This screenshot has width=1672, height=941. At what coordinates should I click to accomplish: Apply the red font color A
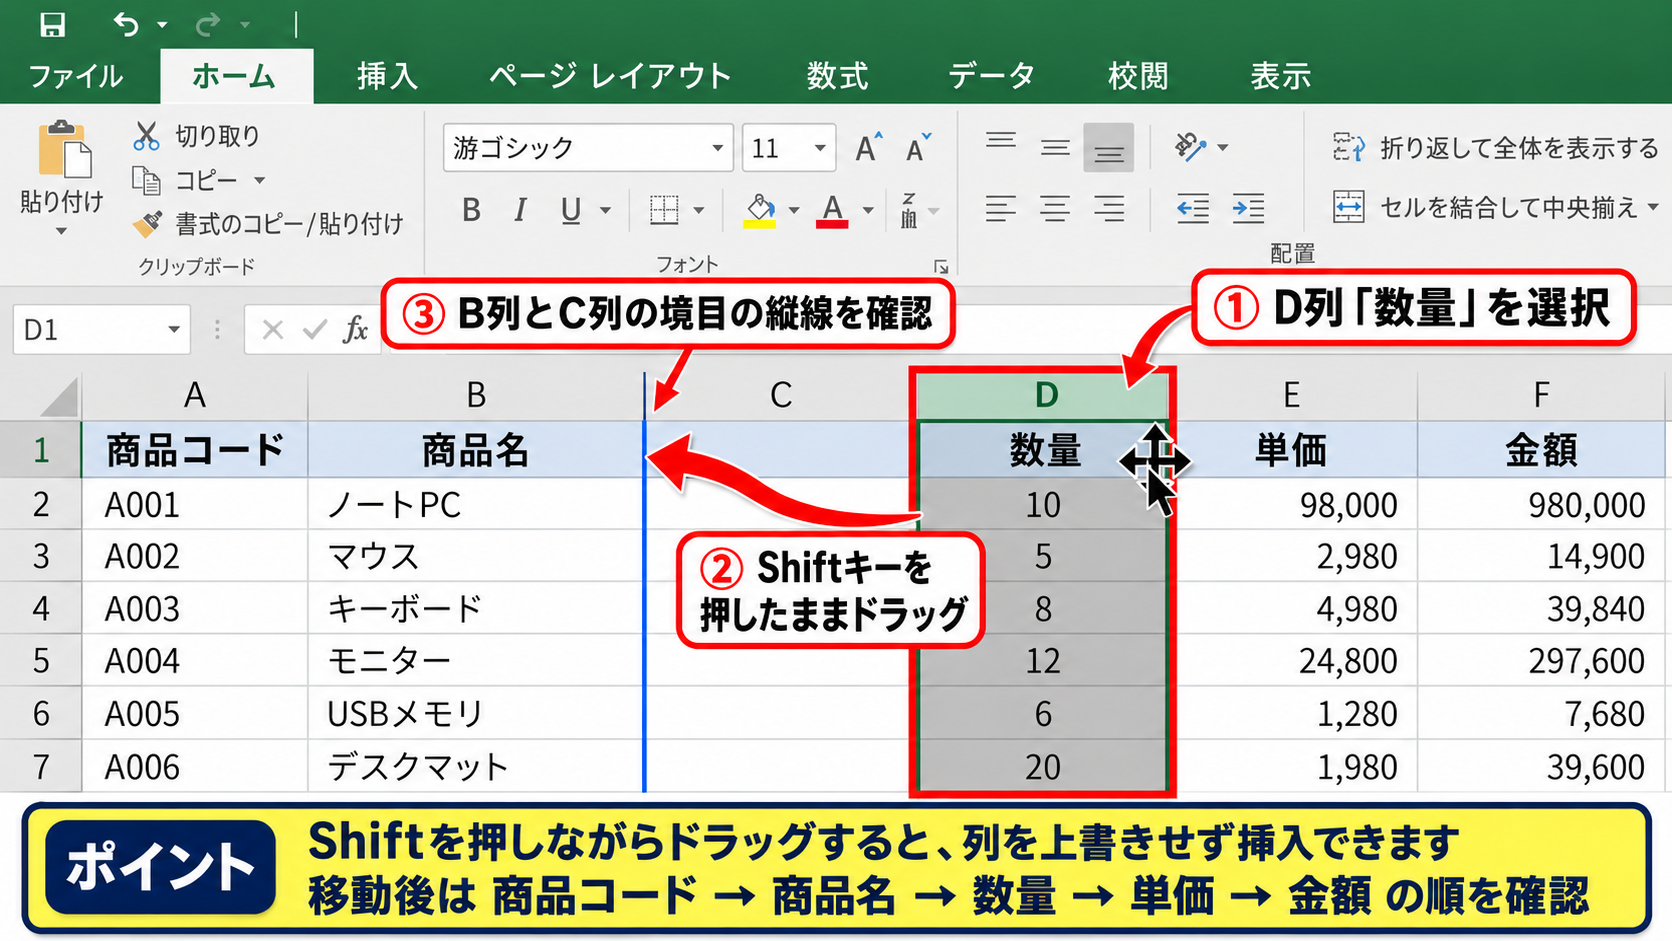[832, 210]
